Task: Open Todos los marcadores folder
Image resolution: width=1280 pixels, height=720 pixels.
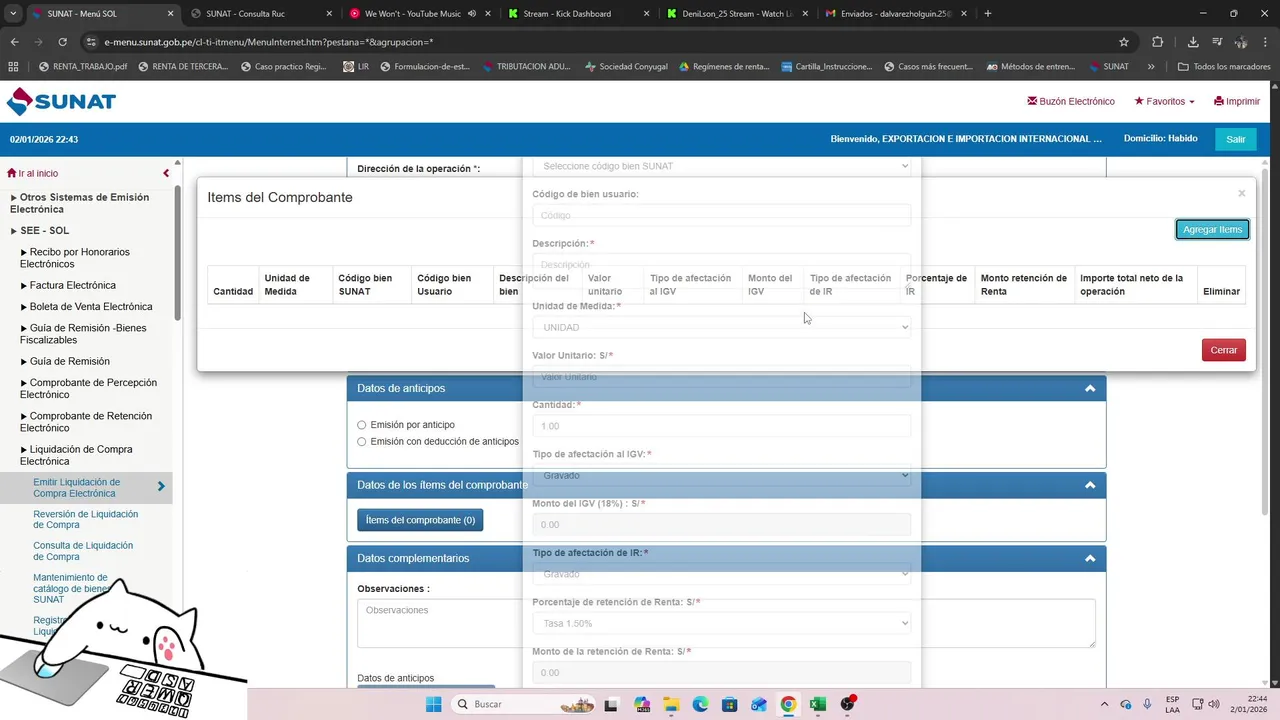Action: click(x=1226, y=67)
